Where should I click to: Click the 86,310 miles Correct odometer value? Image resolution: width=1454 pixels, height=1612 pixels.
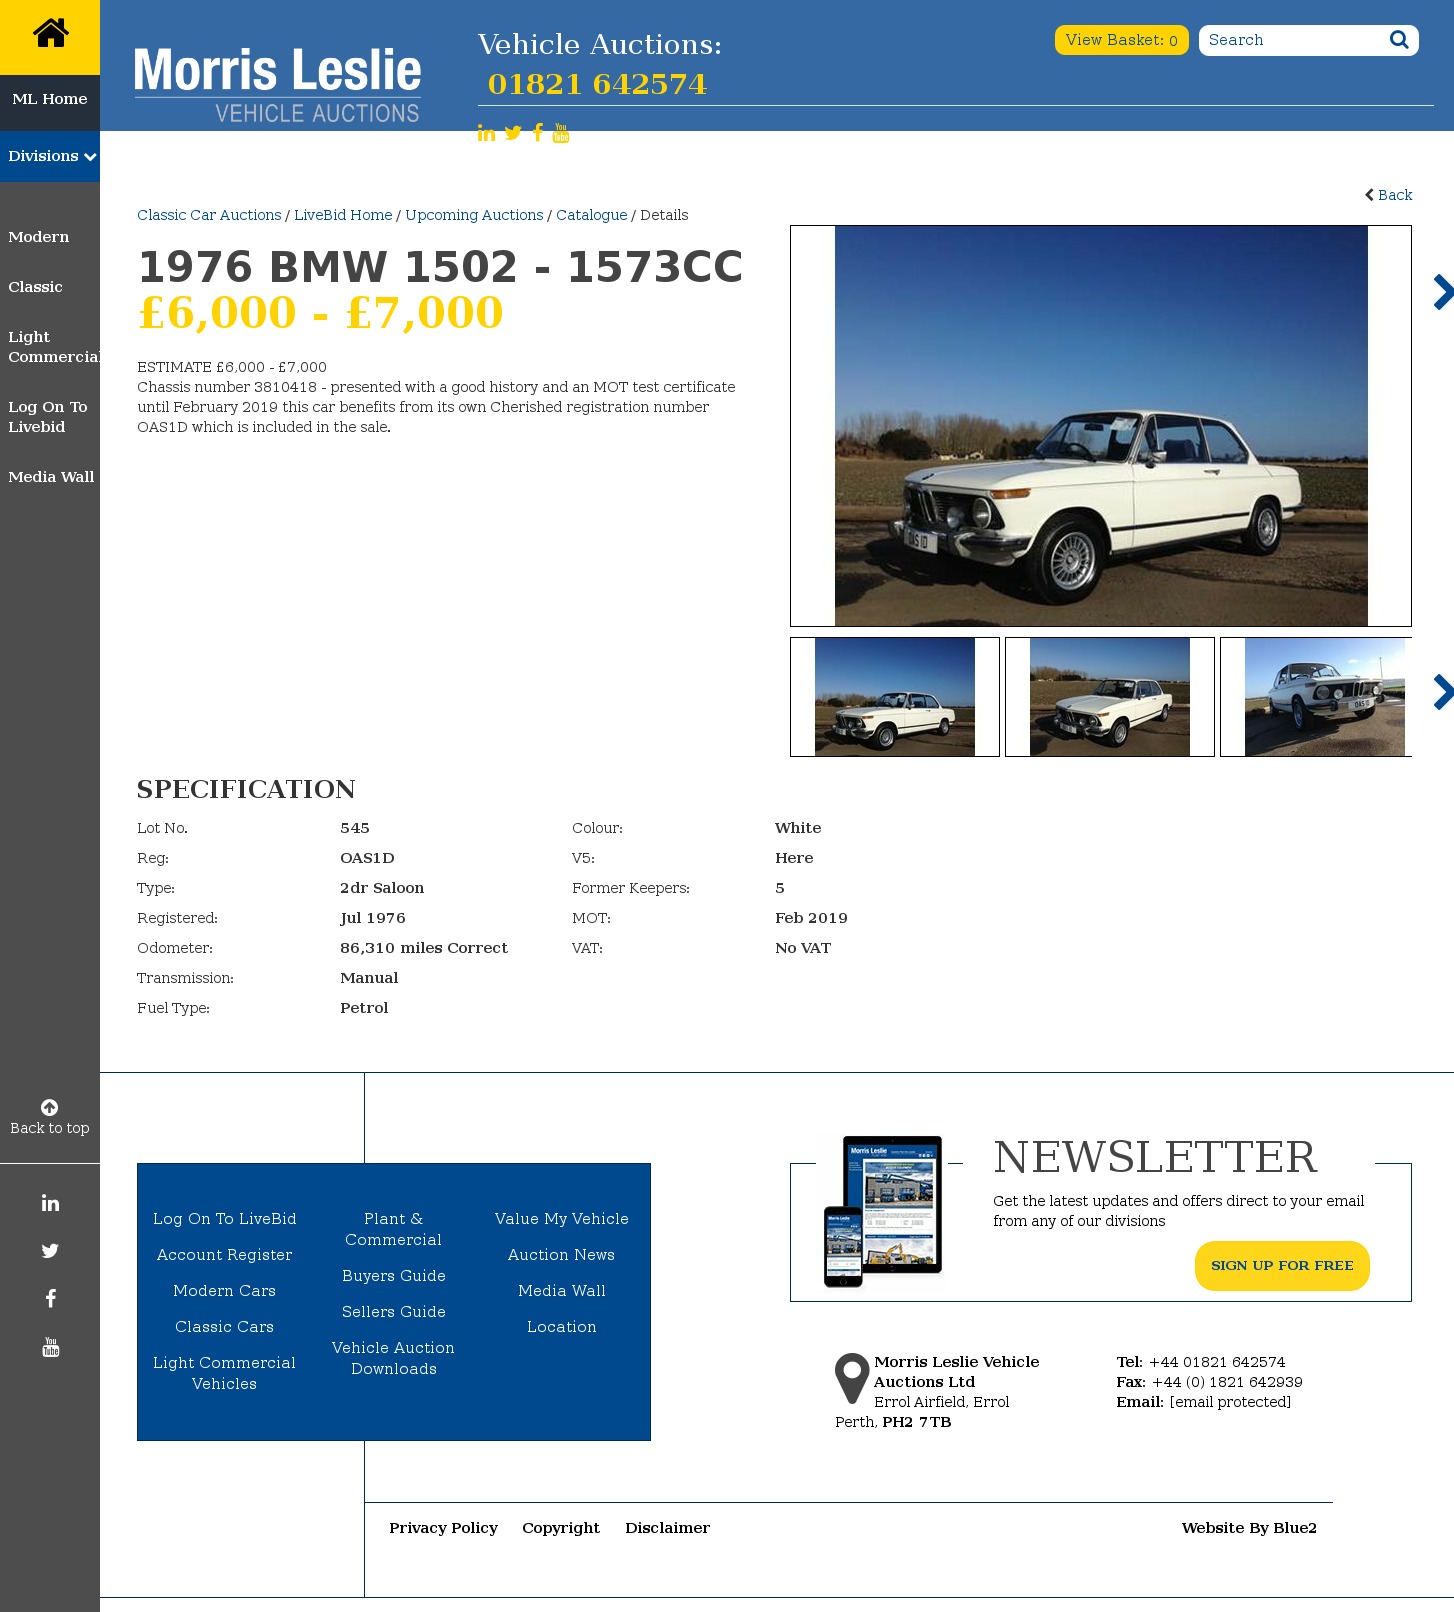424,948
